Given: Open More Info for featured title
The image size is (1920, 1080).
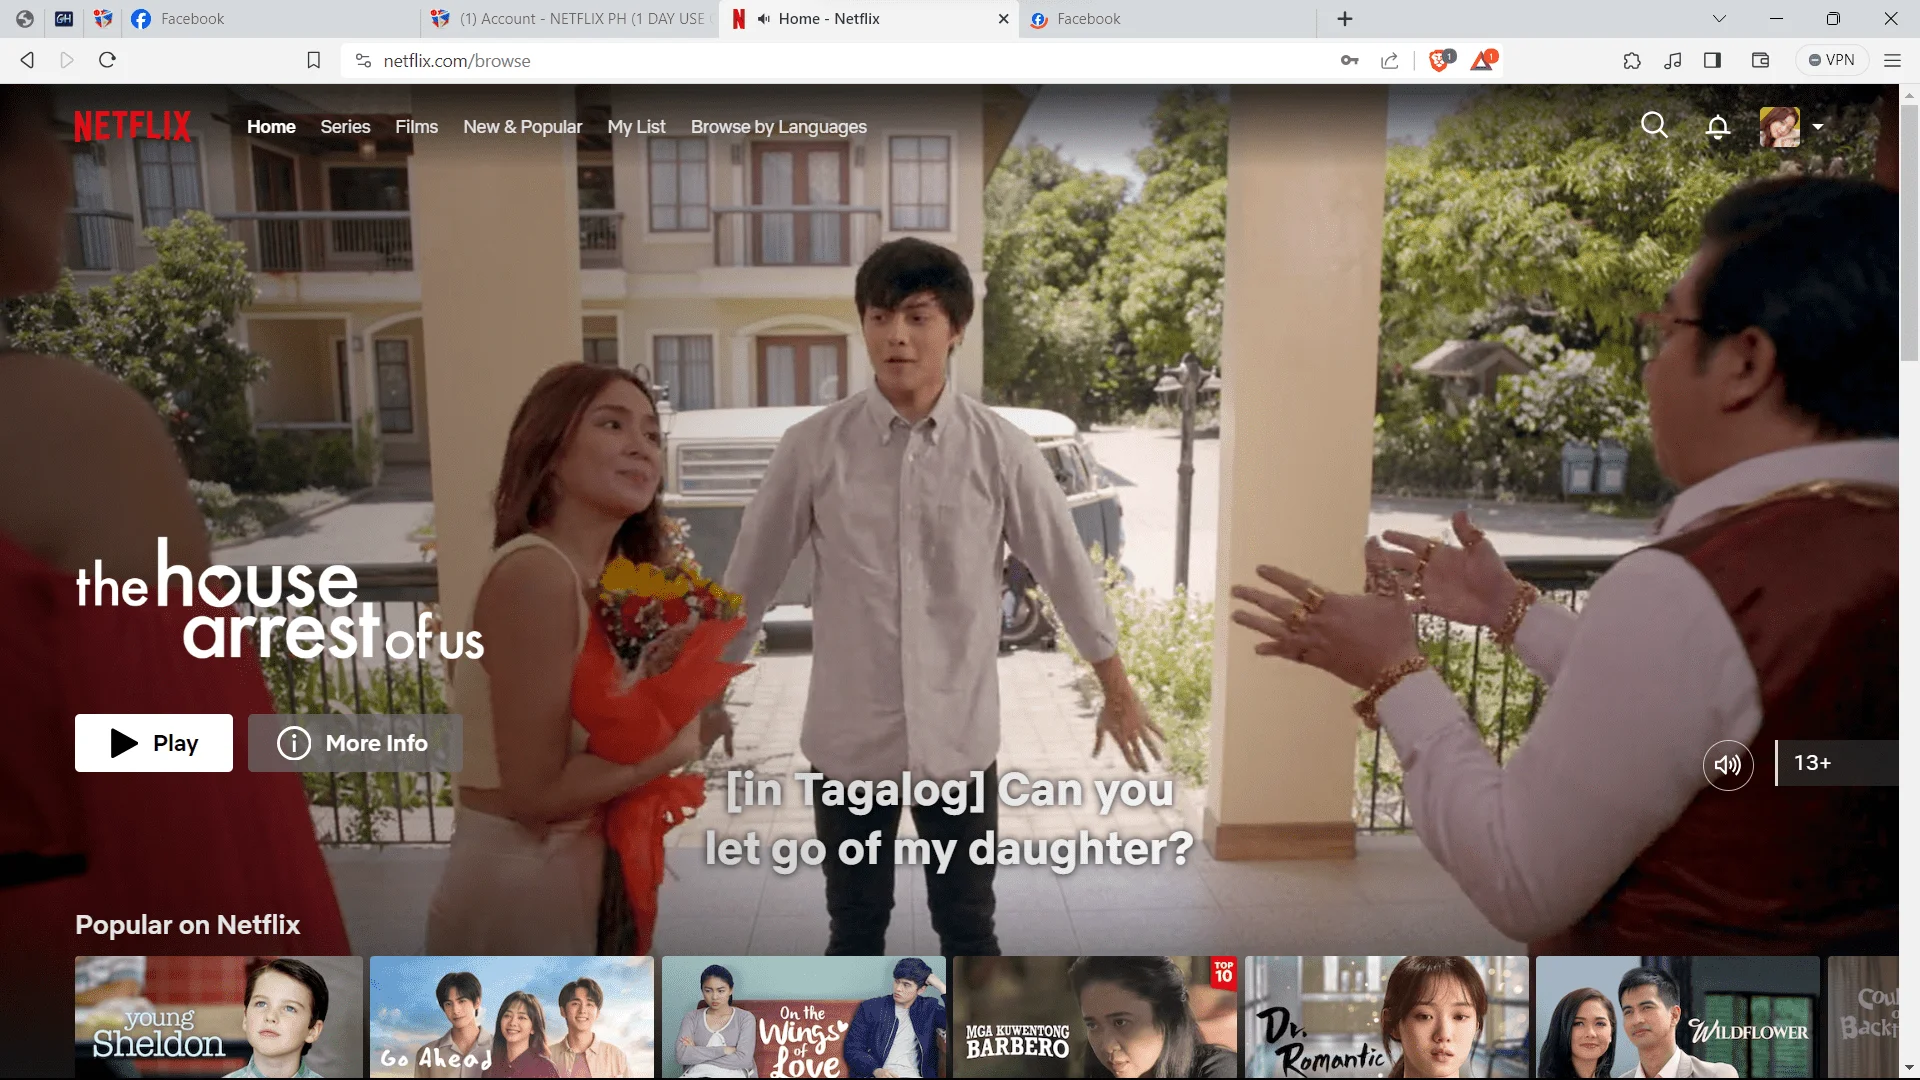Looking at the screenshot, I should [355, 743].
